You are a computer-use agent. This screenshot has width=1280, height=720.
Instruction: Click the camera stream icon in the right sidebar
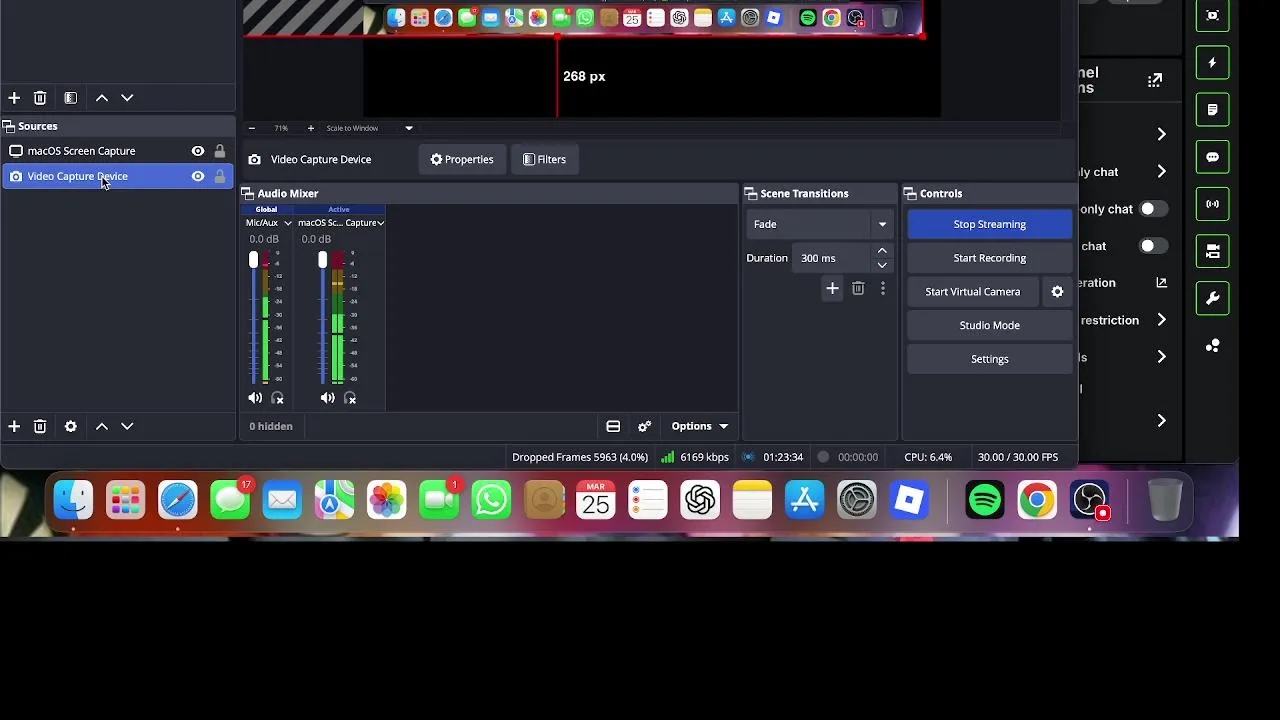tap(1212, 251)
